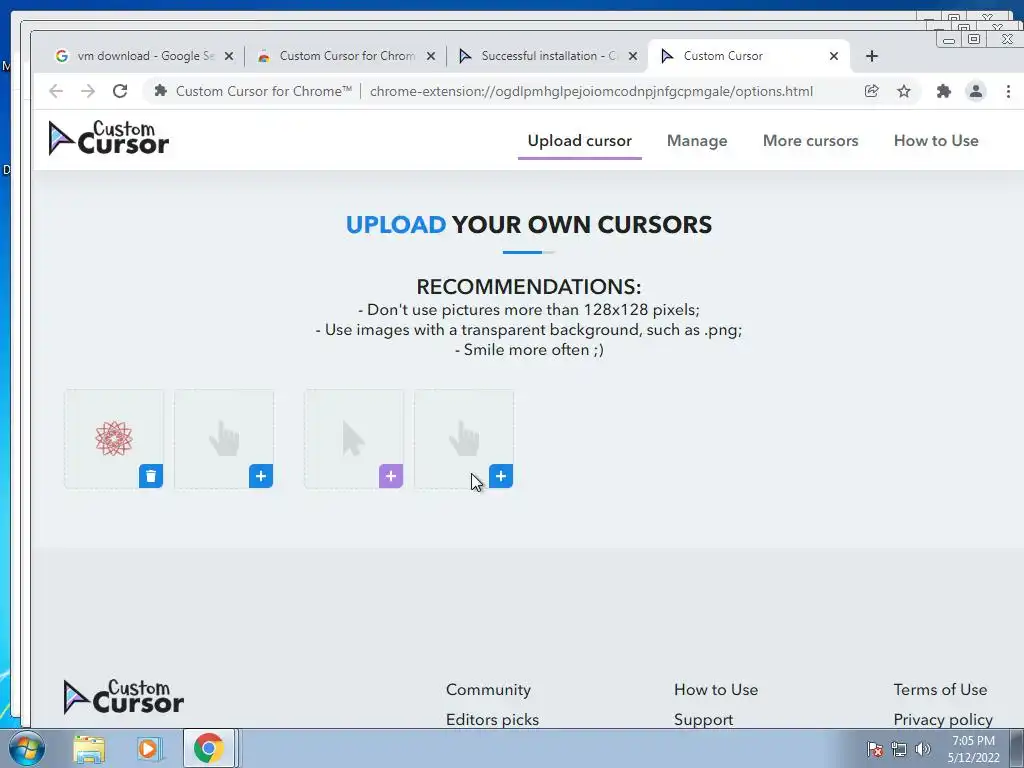Close the vm download Google tab

[229, 56]
